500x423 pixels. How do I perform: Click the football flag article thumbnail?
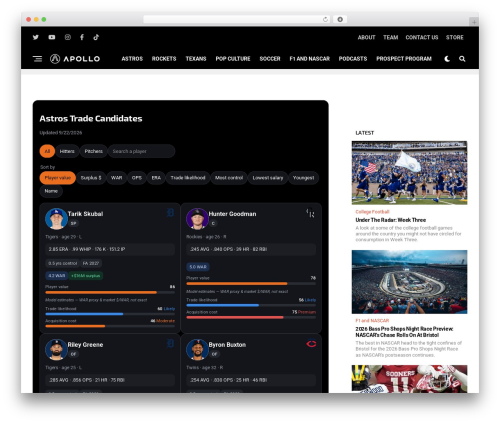click(x=409, y=173)
